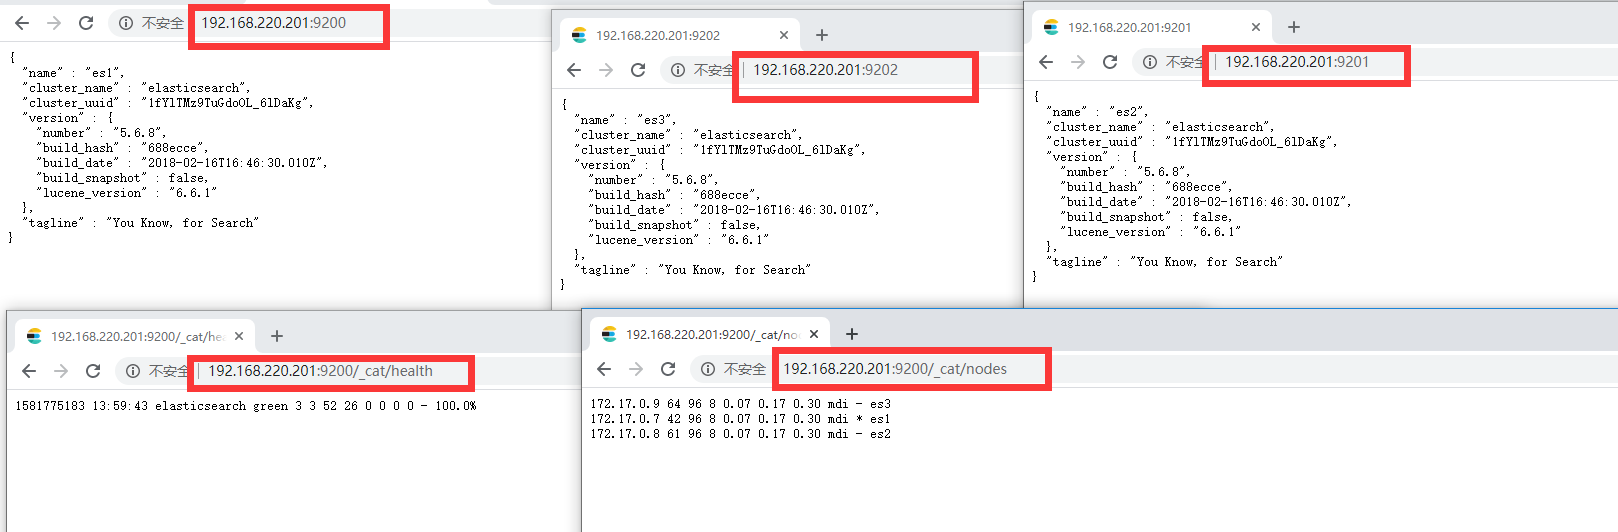Reload the 192.168.220.201:9200 page

coord(86,23)
